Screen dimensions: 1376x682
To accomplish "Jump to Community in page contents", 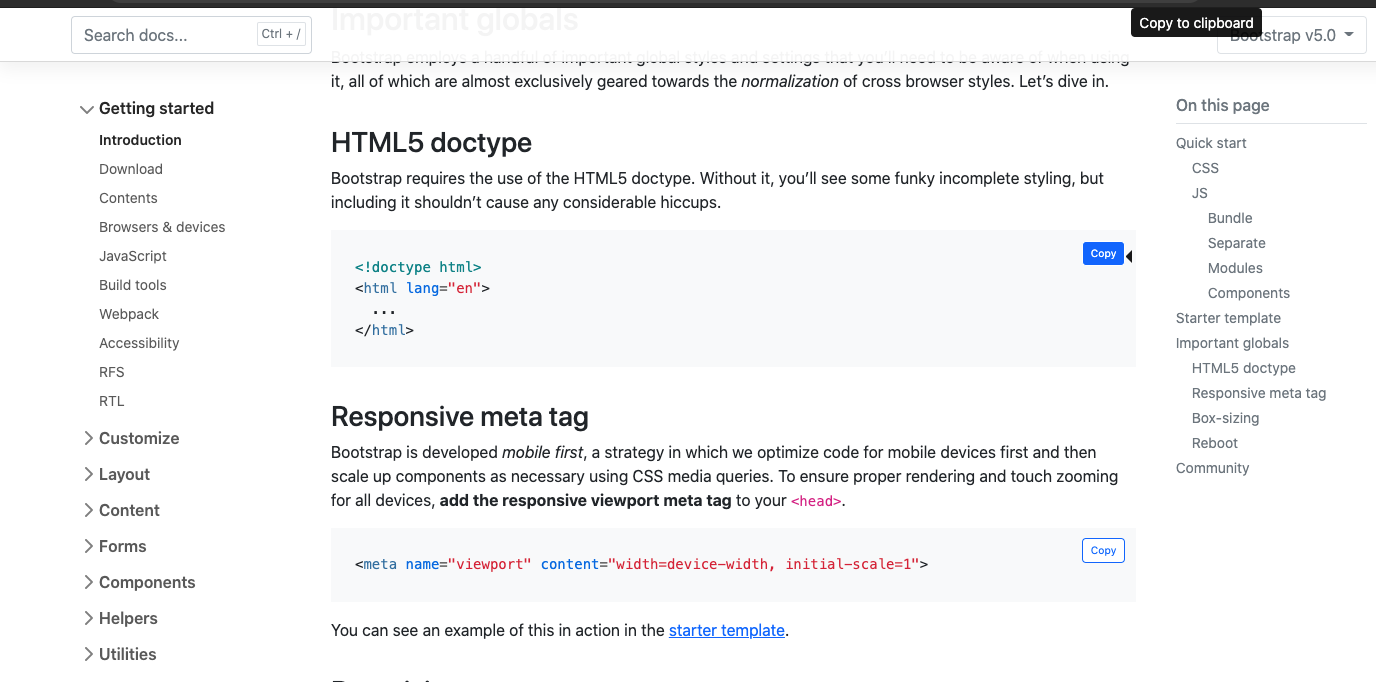I will pyautogui.click(x=1212, y=468).
